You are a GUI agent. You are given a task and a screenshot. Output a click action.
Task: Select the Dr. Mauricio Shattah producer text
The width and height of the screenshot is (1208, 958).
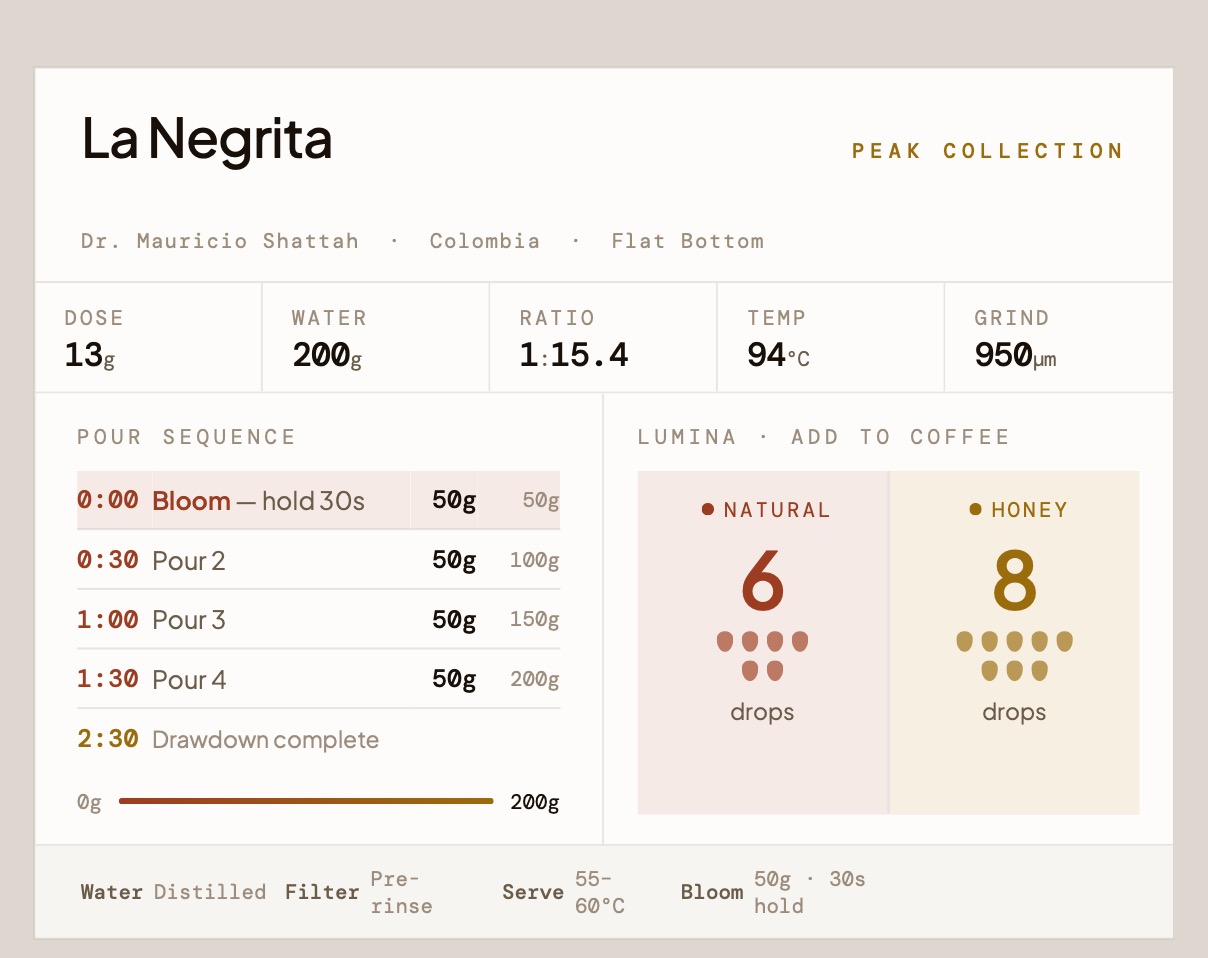(220, 241)
